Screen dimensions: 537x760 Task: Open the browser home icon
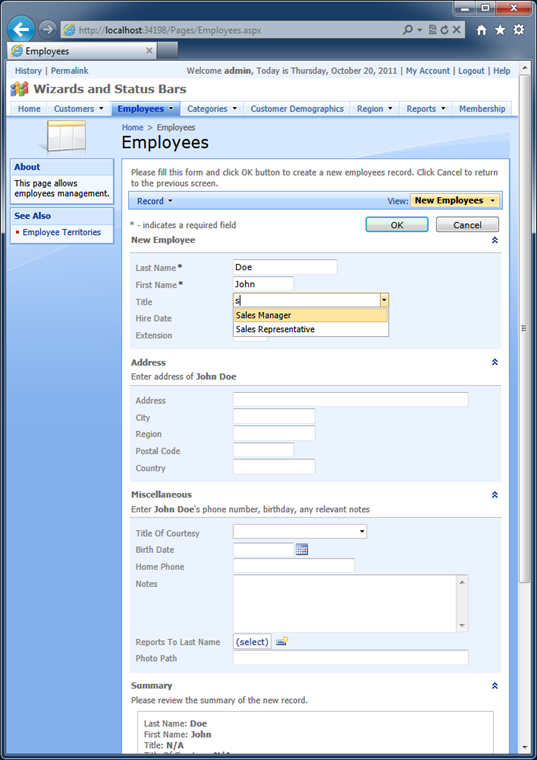481,30
